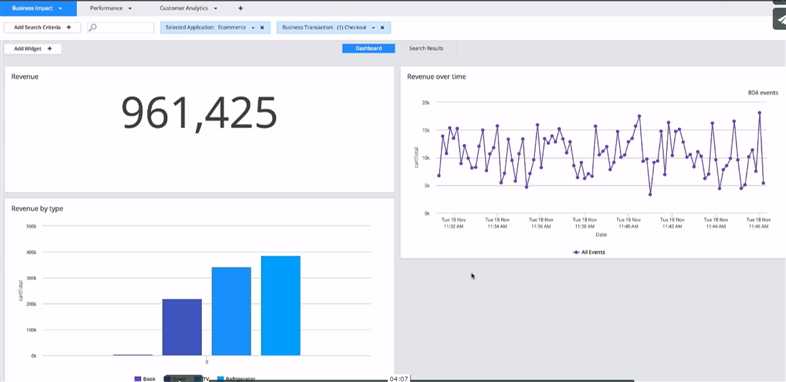Click the 04:07 video timestamp

pos(399,378)
